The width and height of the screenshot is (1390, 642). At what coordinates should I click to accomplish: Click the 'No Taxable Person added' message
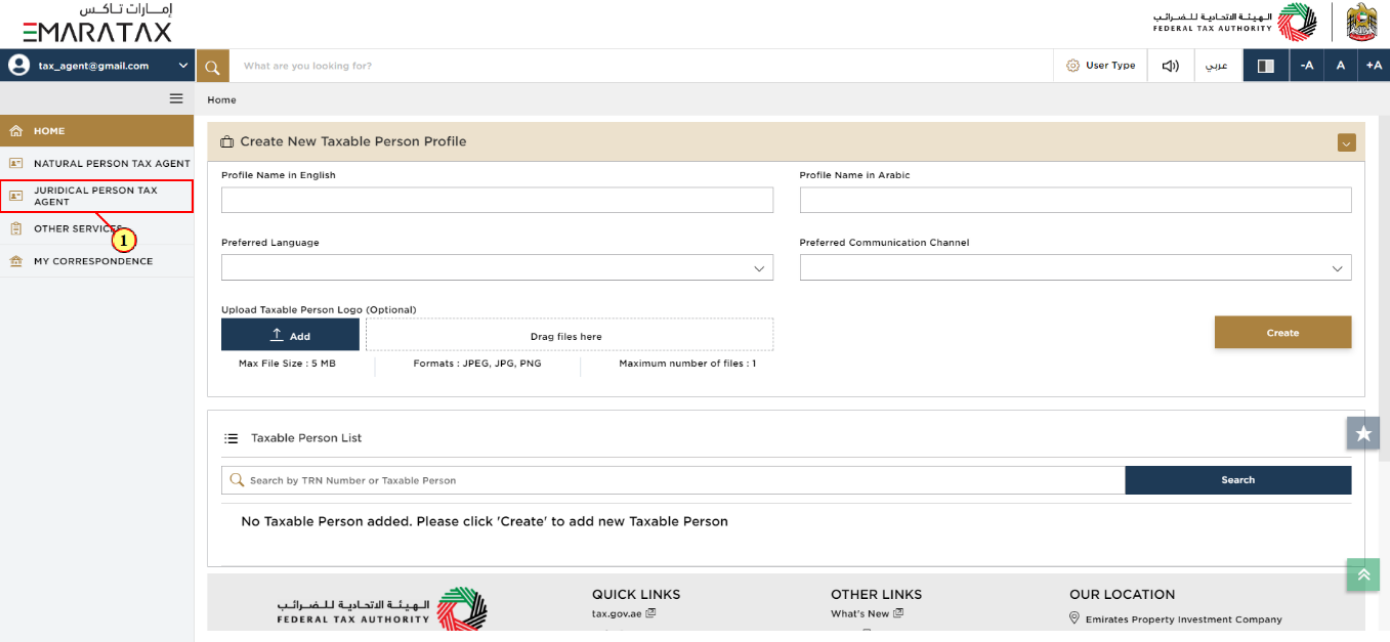click(x=484, y=522)
